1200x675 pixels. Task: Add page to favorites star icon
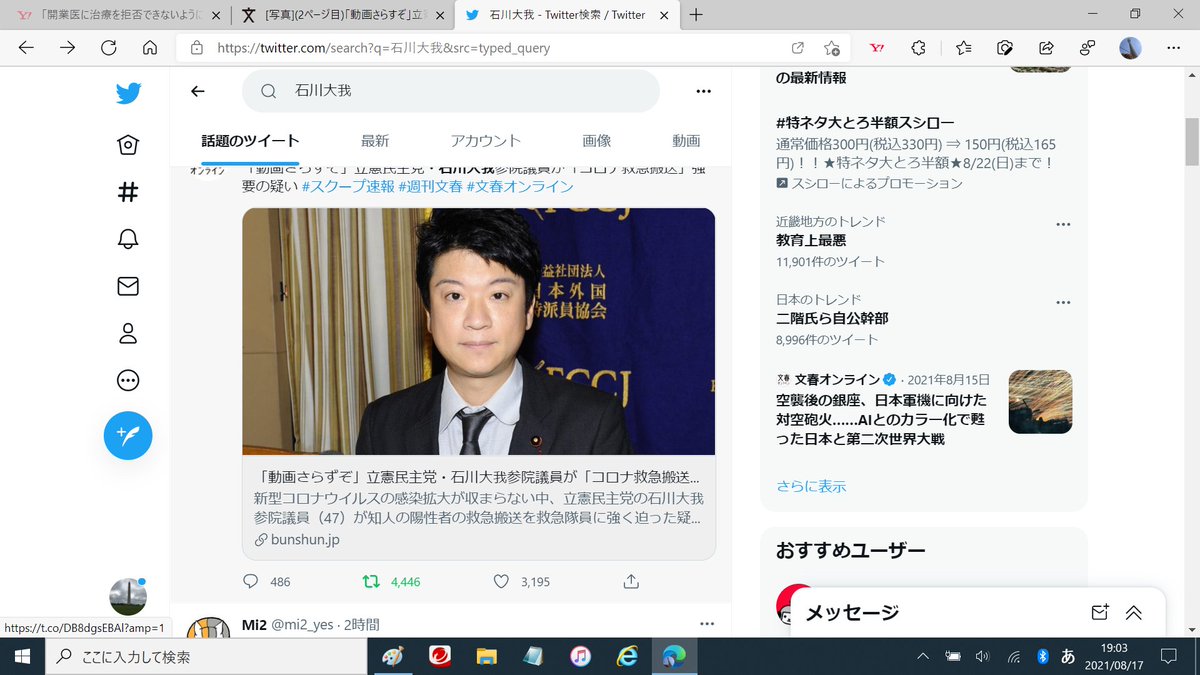[831, 48]
